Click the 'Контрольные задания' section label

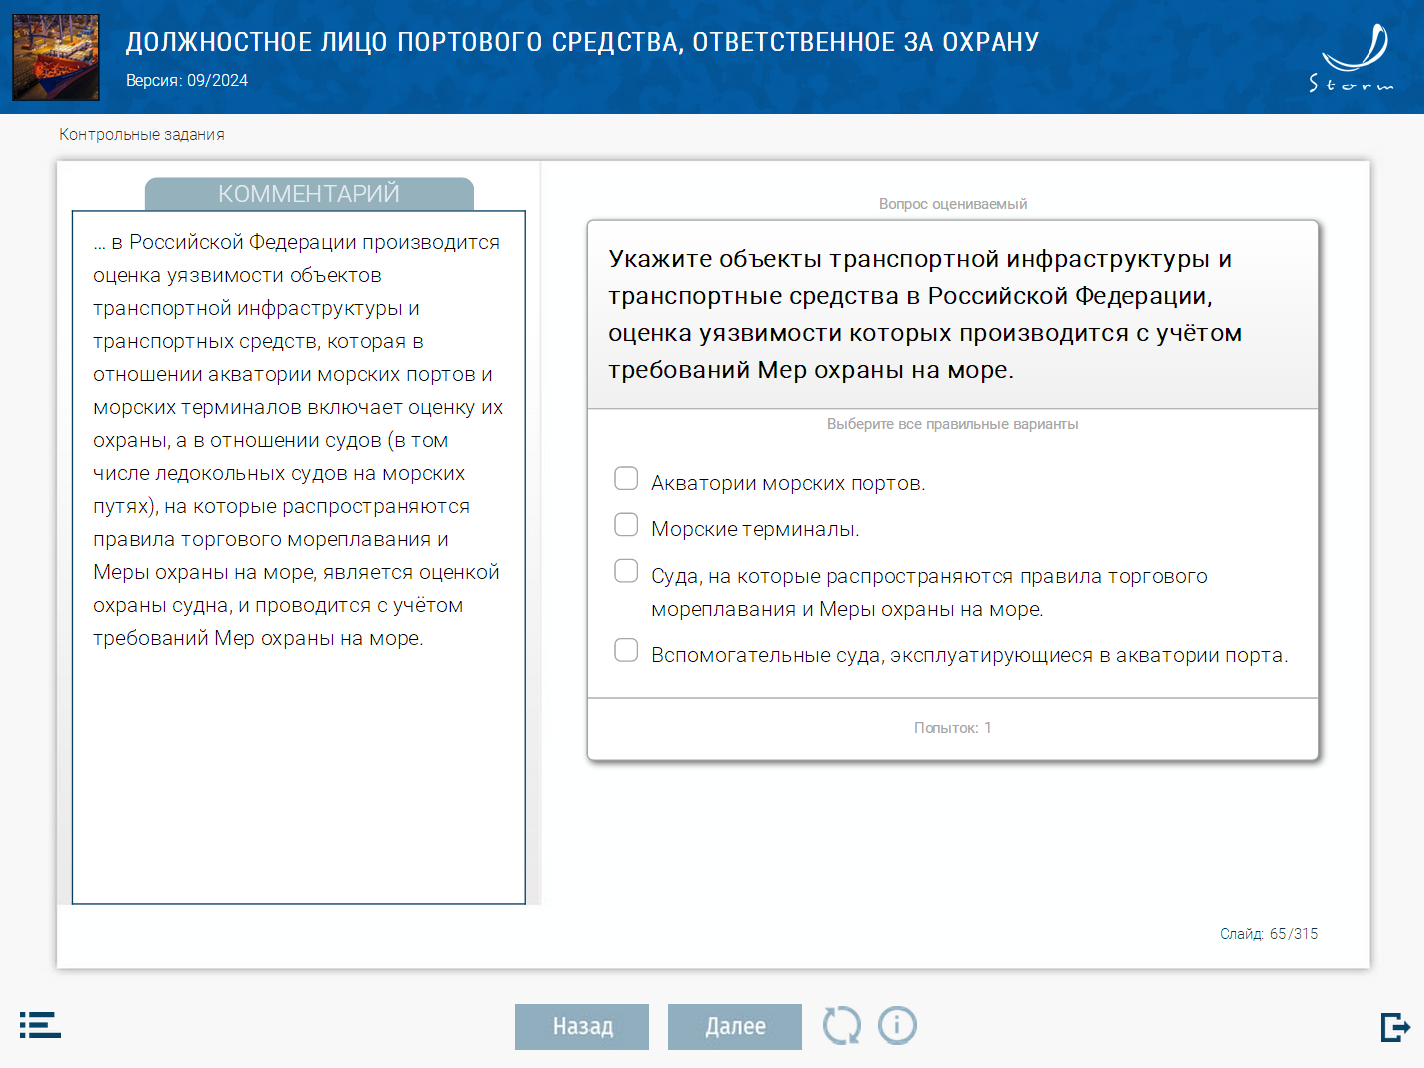pyautogui.click(x=142, y=134)
